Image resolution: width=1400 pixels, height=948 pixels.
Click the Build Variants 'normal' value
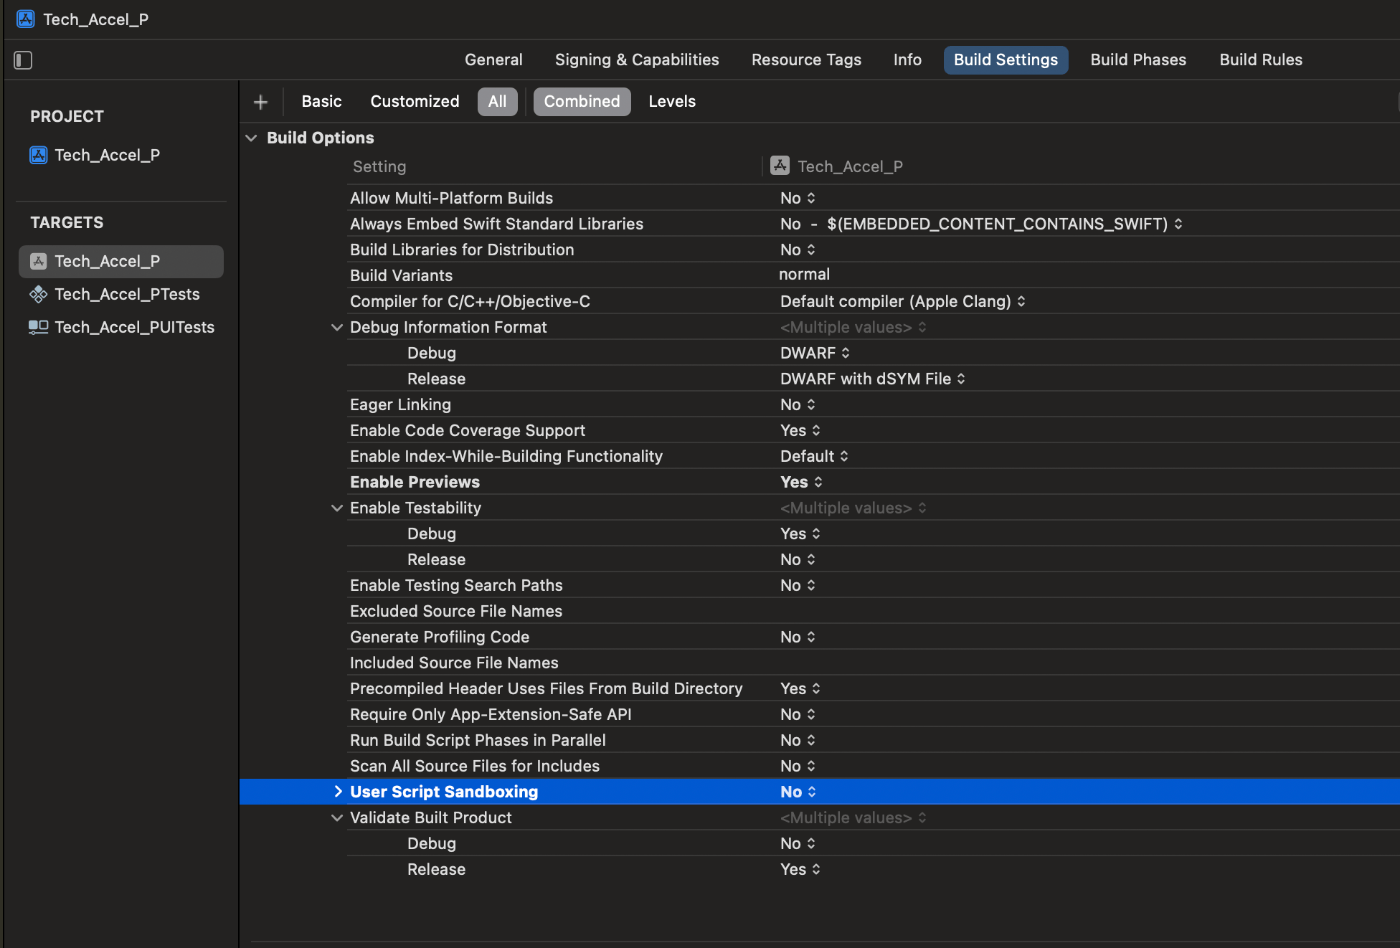click(x=804, y=275)
